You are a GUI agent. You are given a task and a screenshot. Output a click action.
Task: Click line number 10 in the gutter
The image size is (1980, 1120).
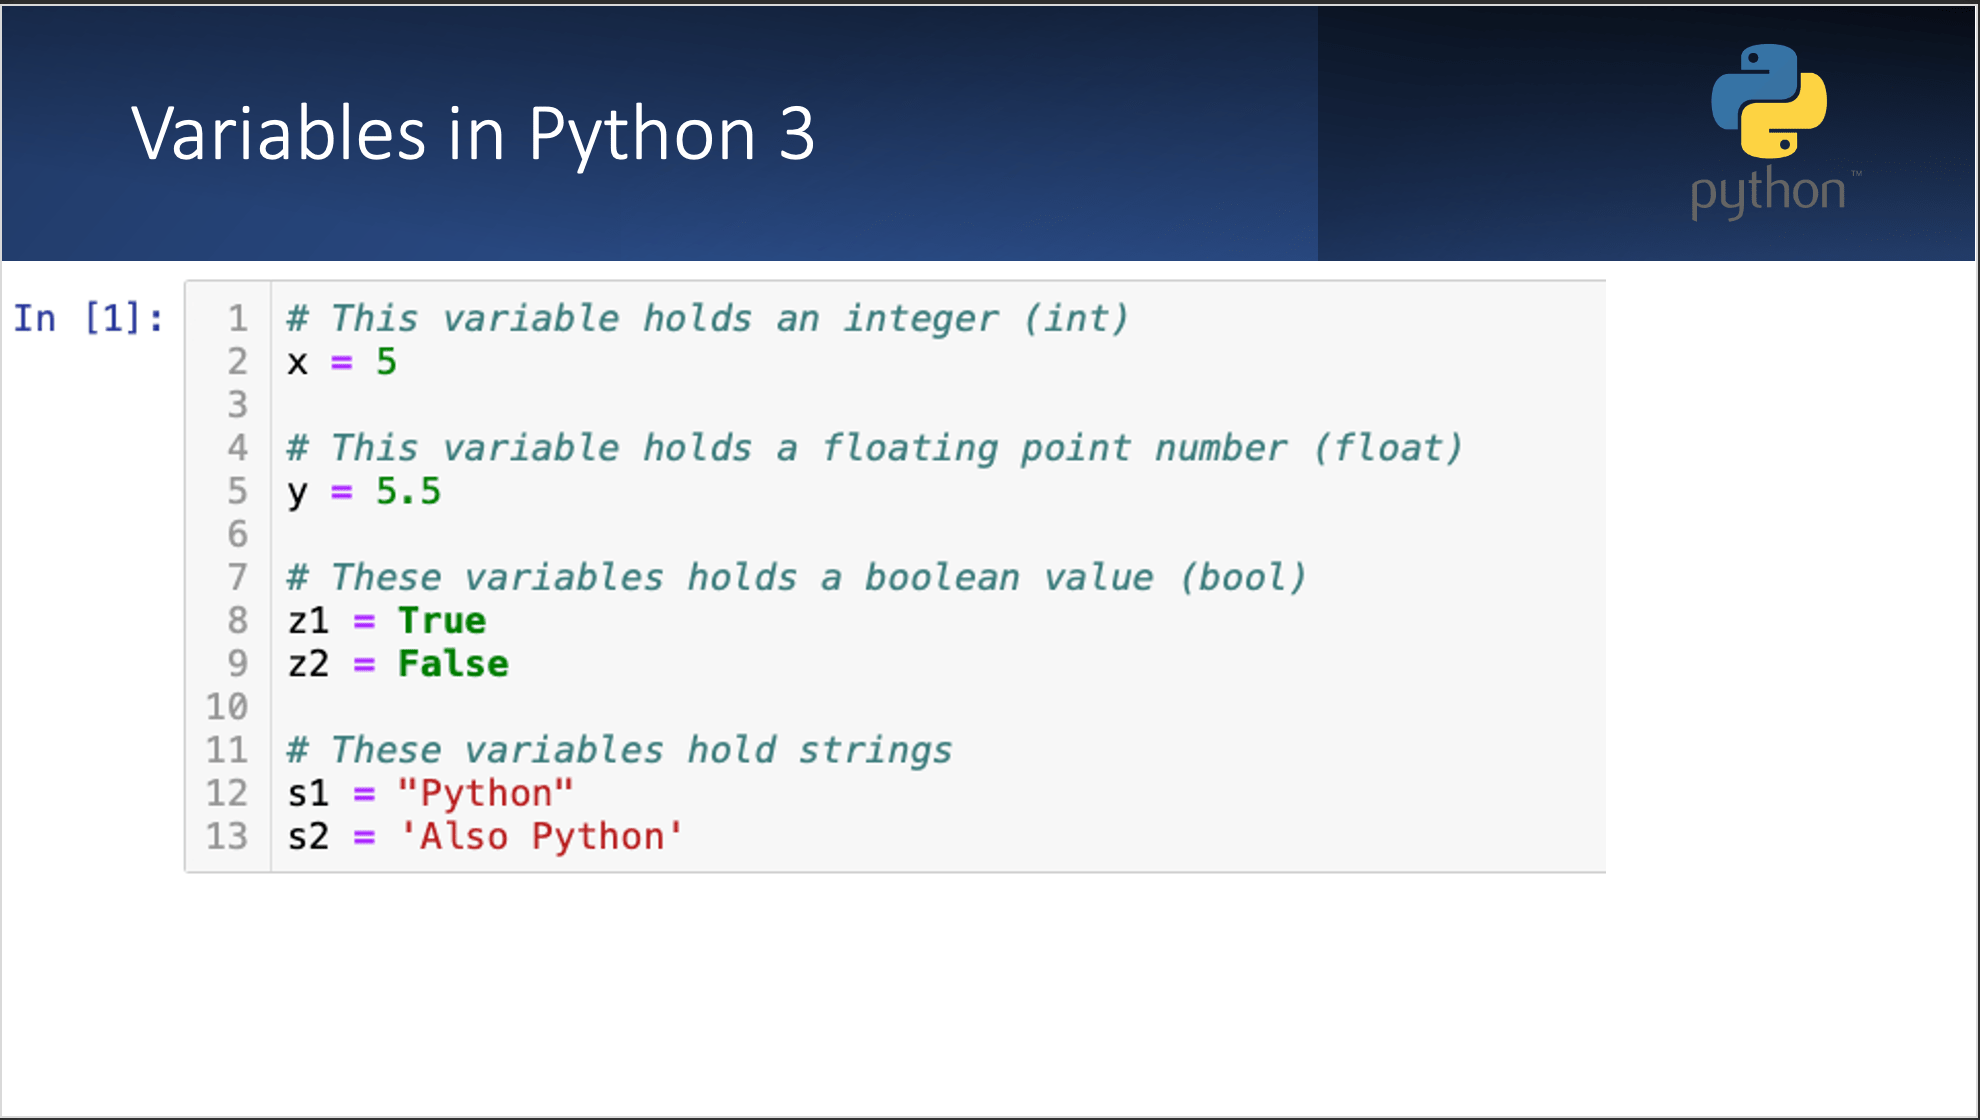point(227,707)
